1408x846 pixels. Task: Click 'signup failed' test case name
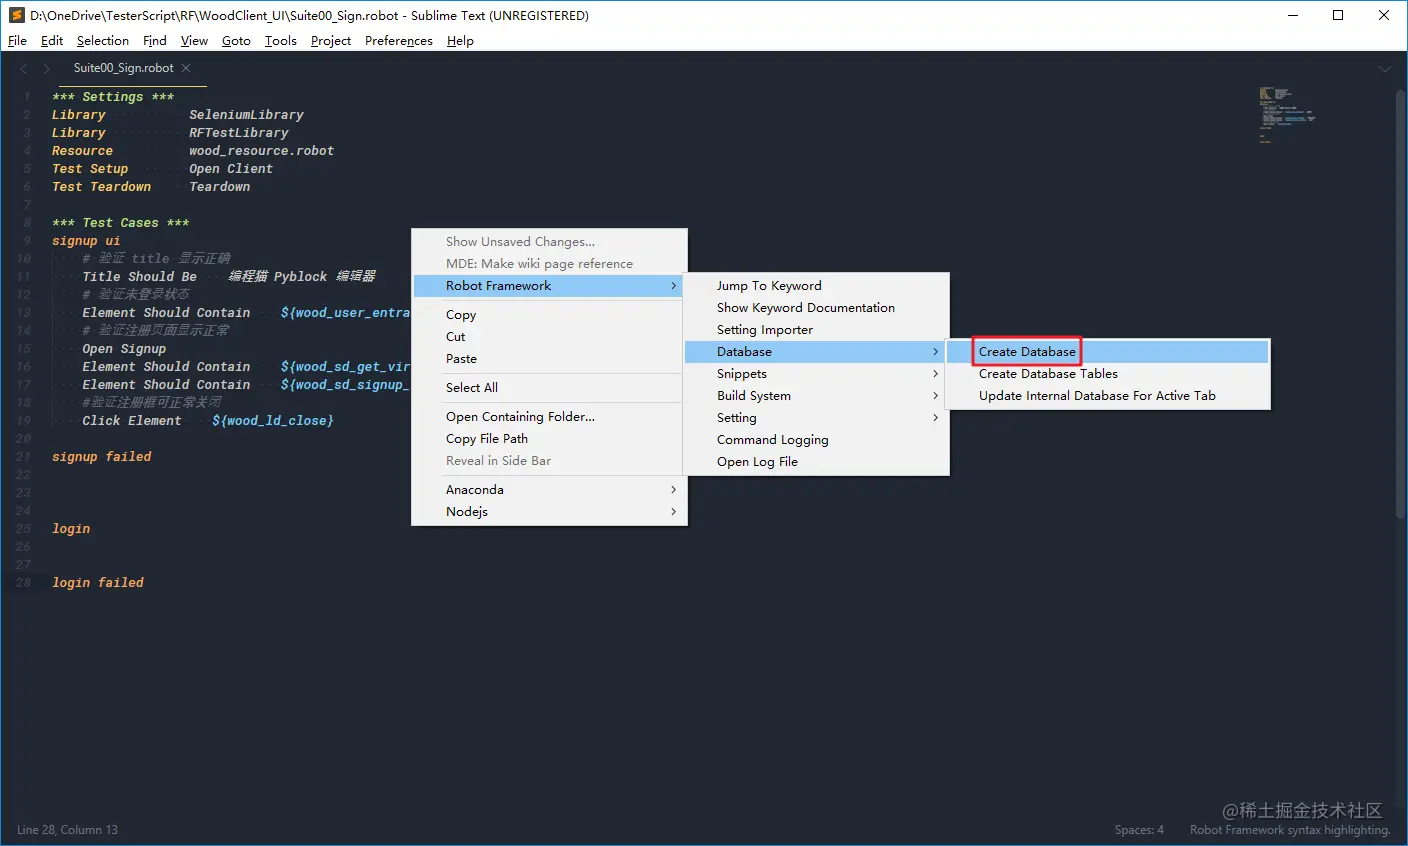(x=102, y=457)
